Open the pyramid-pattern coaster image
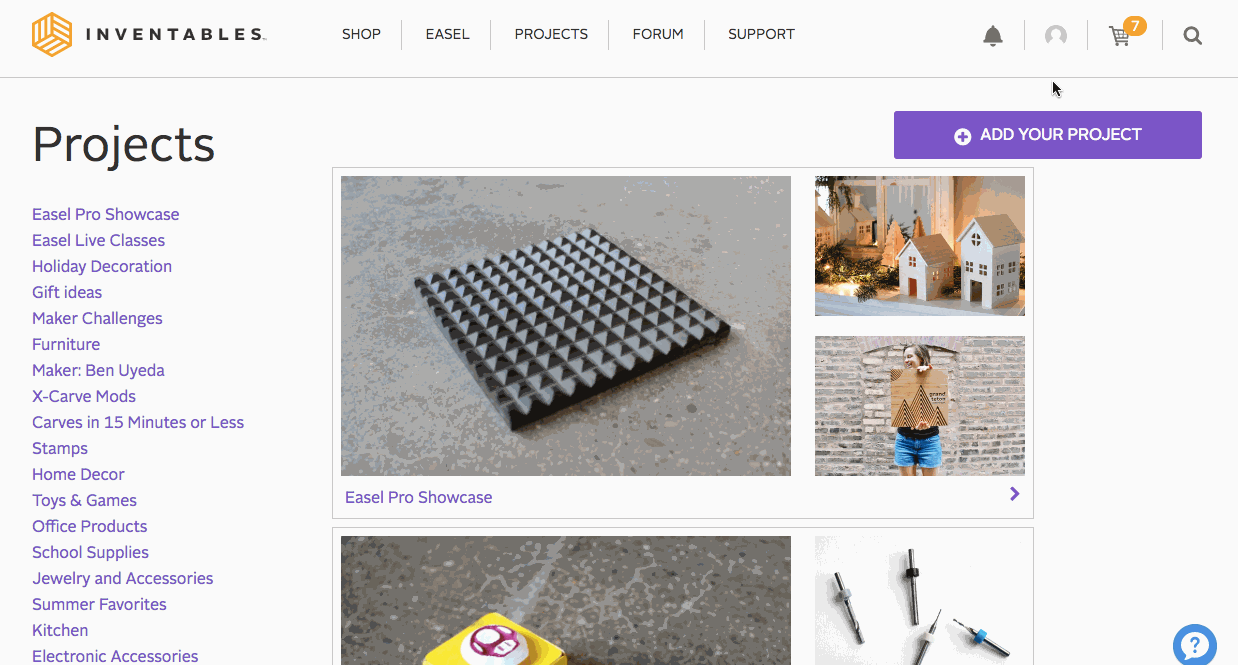This screenshot has height=665, width=1238. (x=565, y=325)
